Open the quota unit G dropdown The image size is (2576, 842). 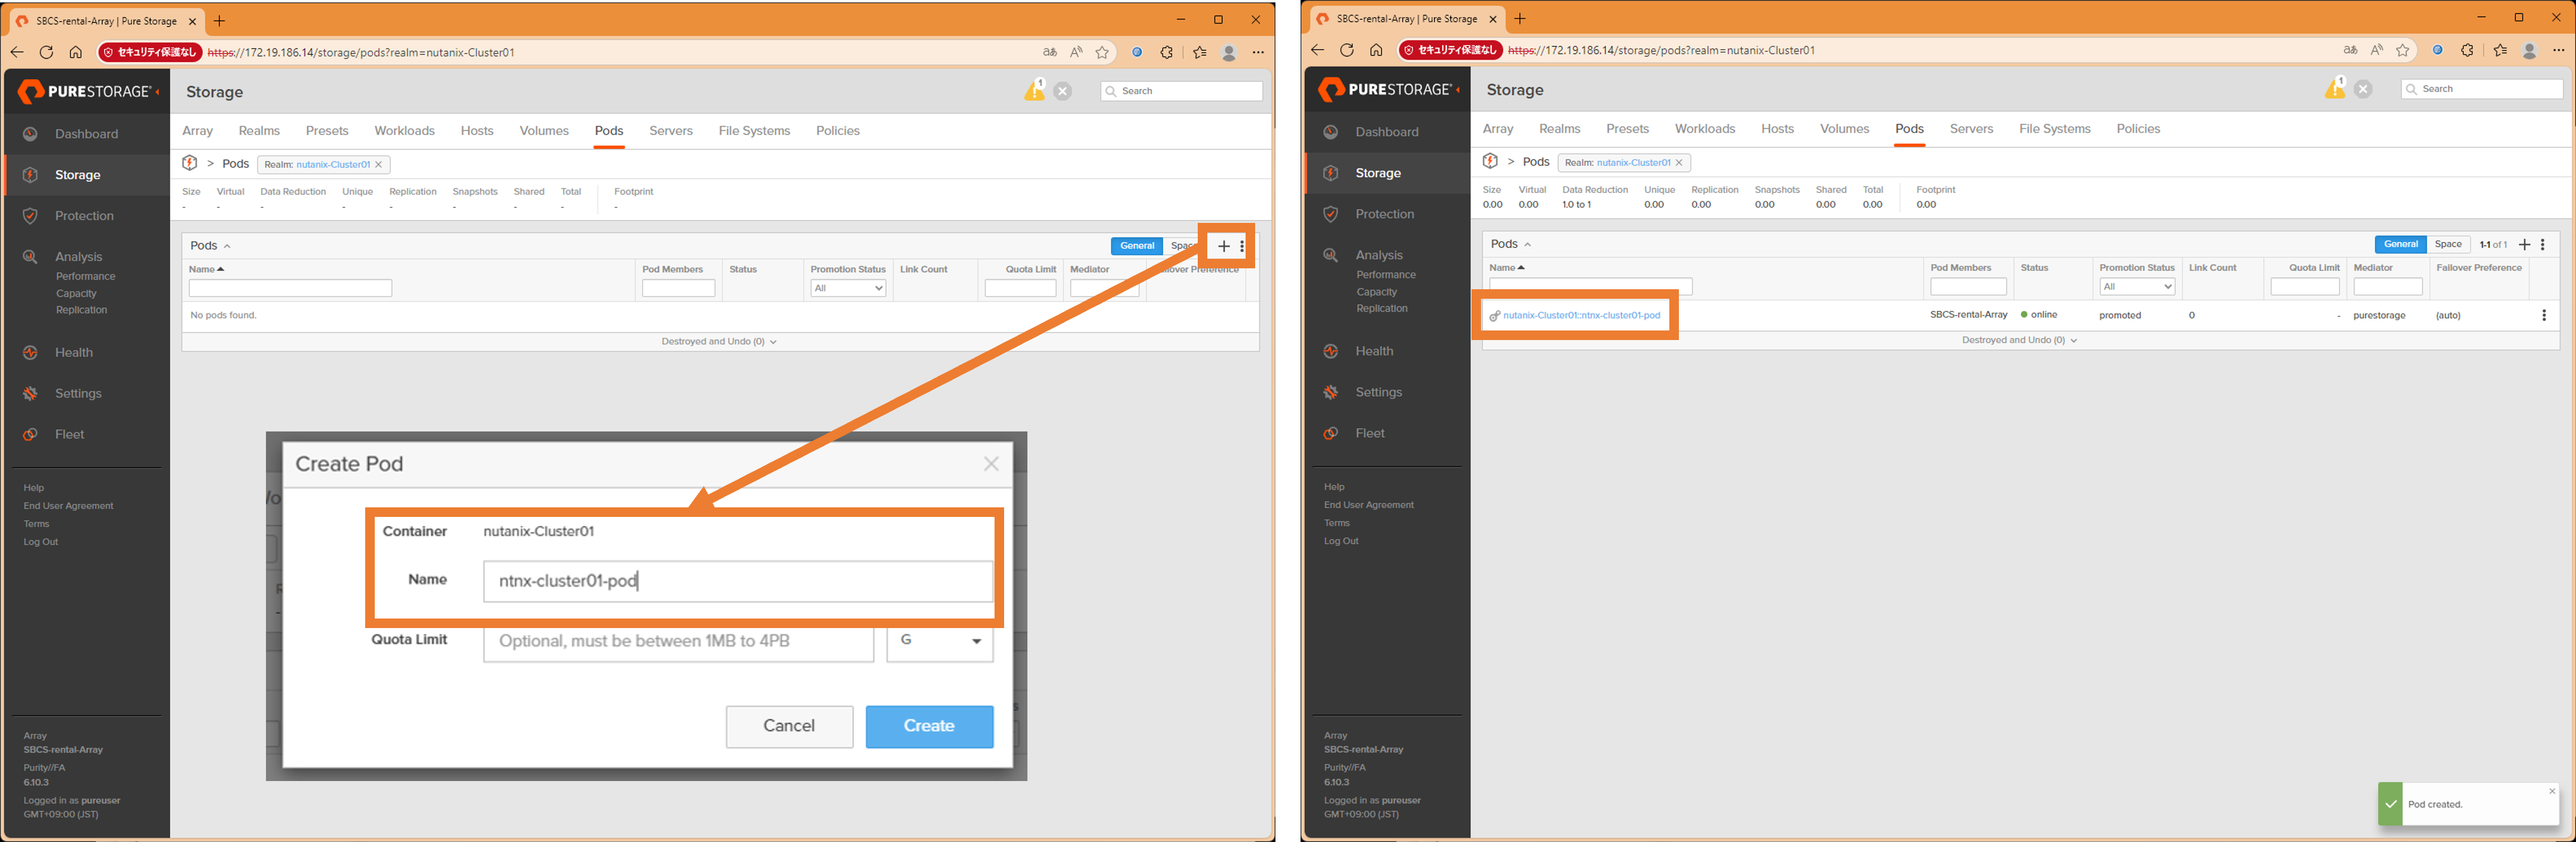(x=939, y=641)
